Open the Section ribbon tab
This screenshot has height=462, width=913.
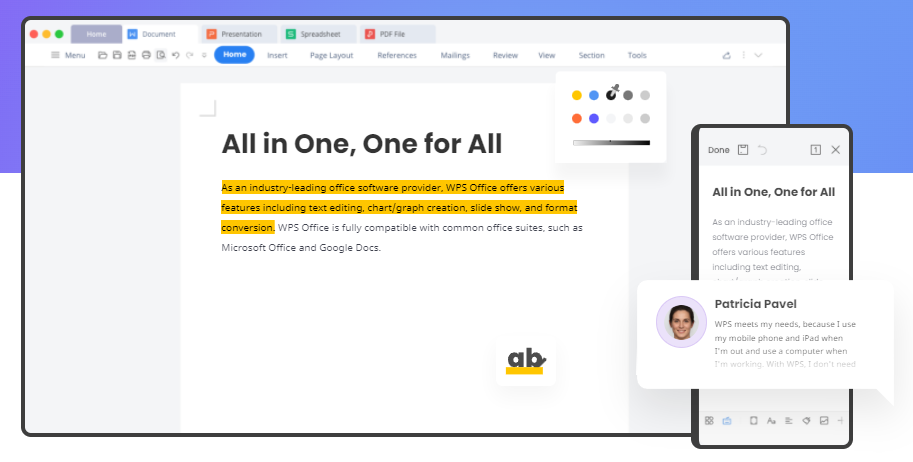[592, 55]
